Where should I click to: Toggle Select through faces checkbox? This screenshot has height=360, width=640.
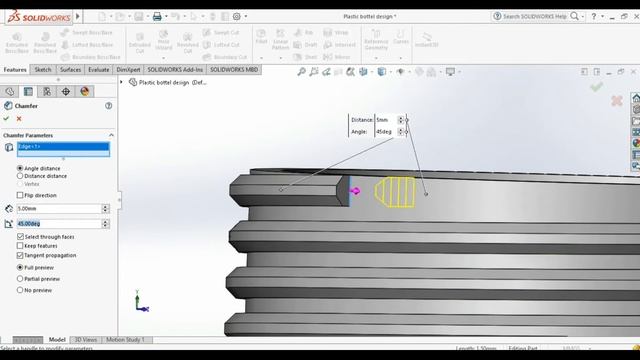[x=20, y=237]
